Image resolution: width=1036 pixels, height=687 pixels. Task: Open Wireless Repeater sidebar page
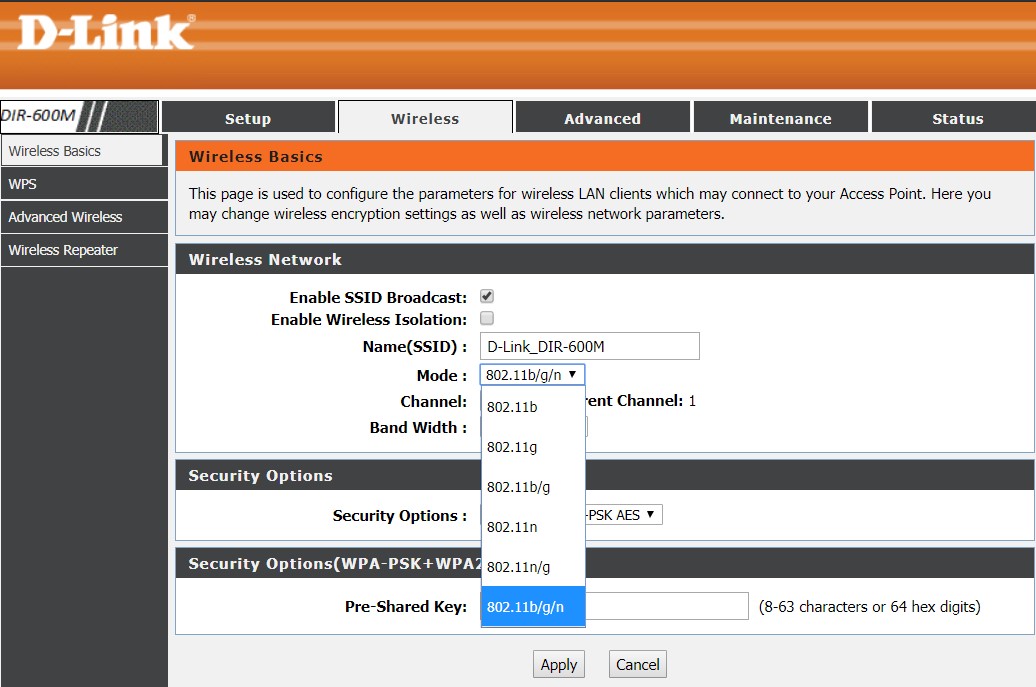click(84, 250)
